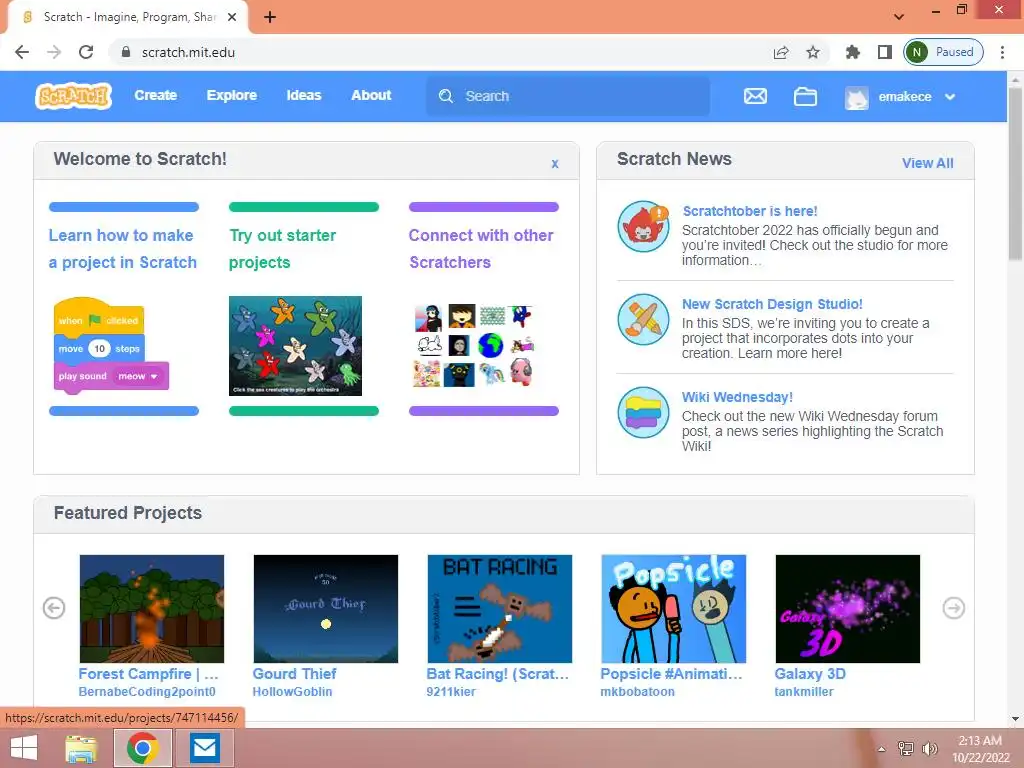Open a new browser tab
The image size is (1024, 768).
point(270,17)
